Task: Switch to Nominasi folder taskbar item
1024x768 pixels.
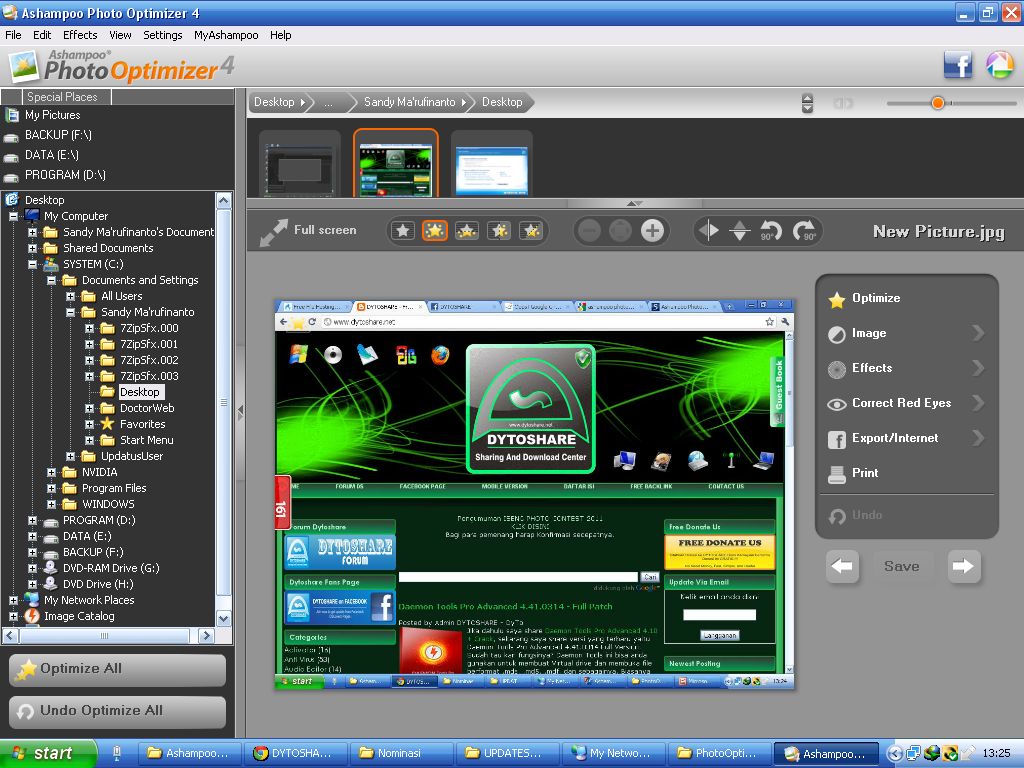Action: 401,754
